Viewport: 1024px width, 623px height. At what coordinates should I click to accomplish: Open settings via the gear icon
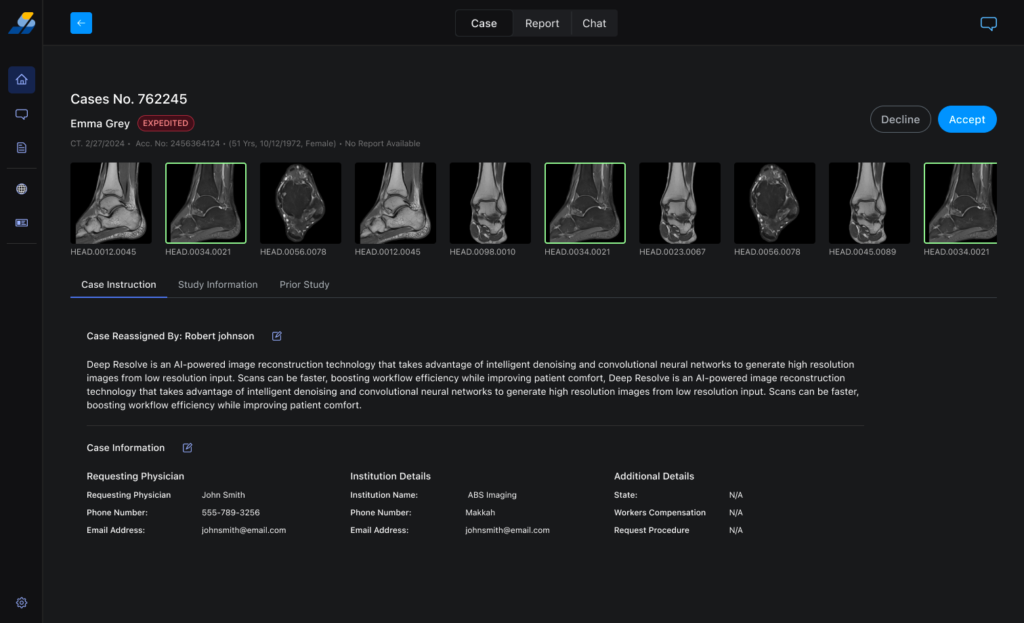[21, 603]
